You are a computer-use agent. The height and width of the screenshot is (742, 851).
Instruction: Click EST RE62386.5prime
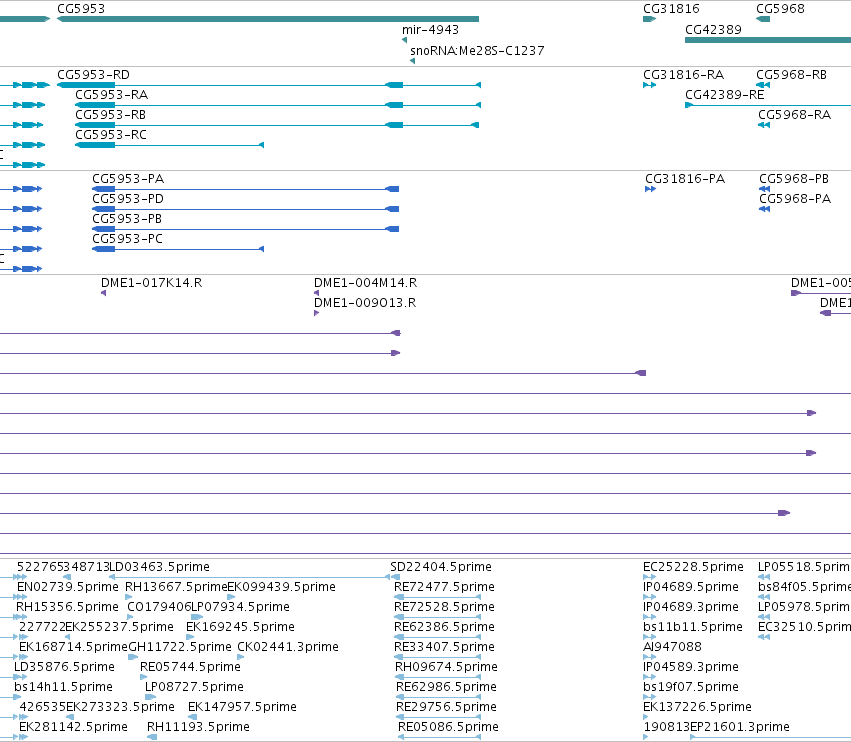[x=444, y=627]
